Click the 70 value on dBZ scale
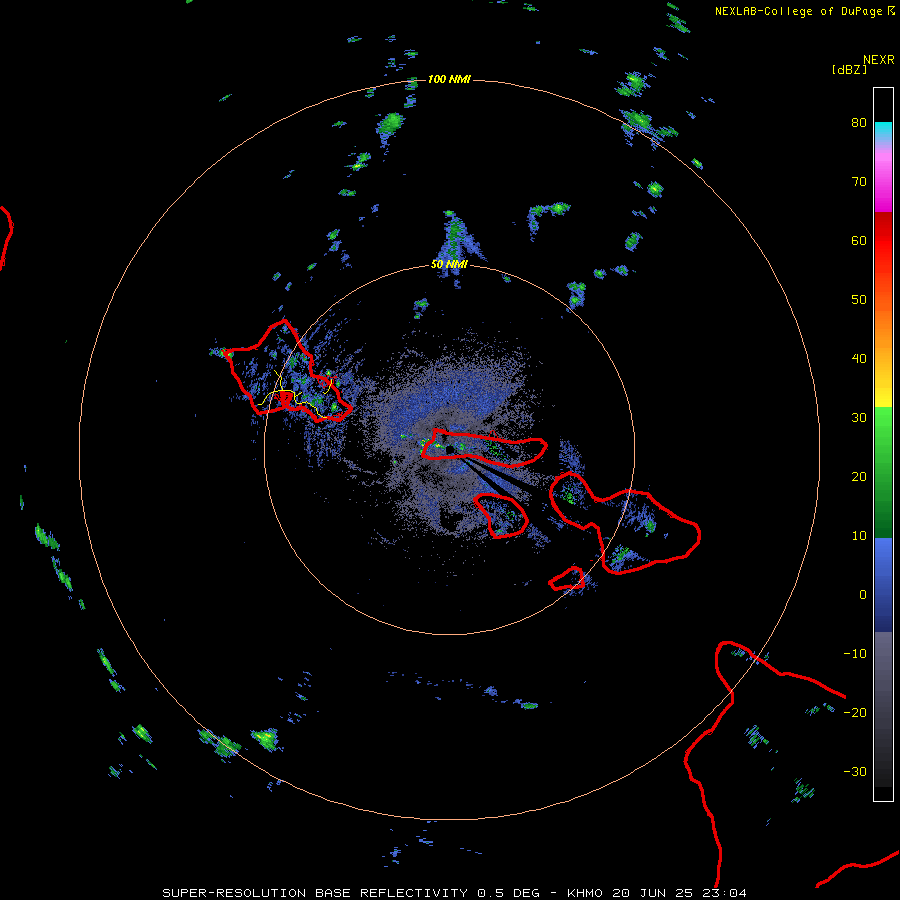This screenshot has height=900, width=900. (x=859, y=182)
